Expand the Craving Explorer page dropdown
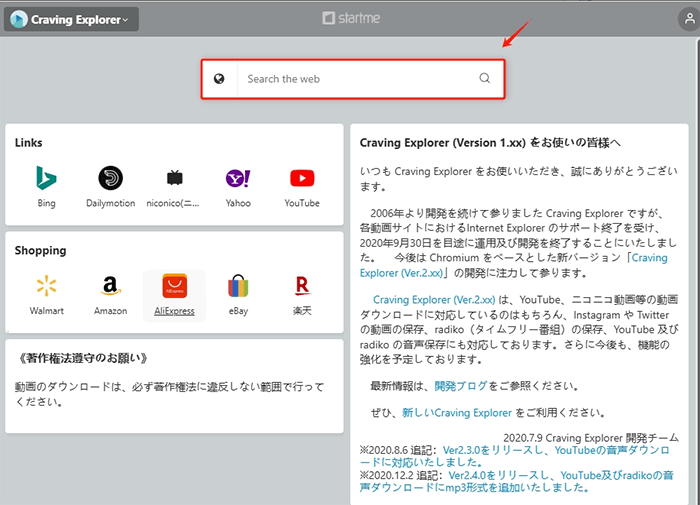 tap(71, 19)
